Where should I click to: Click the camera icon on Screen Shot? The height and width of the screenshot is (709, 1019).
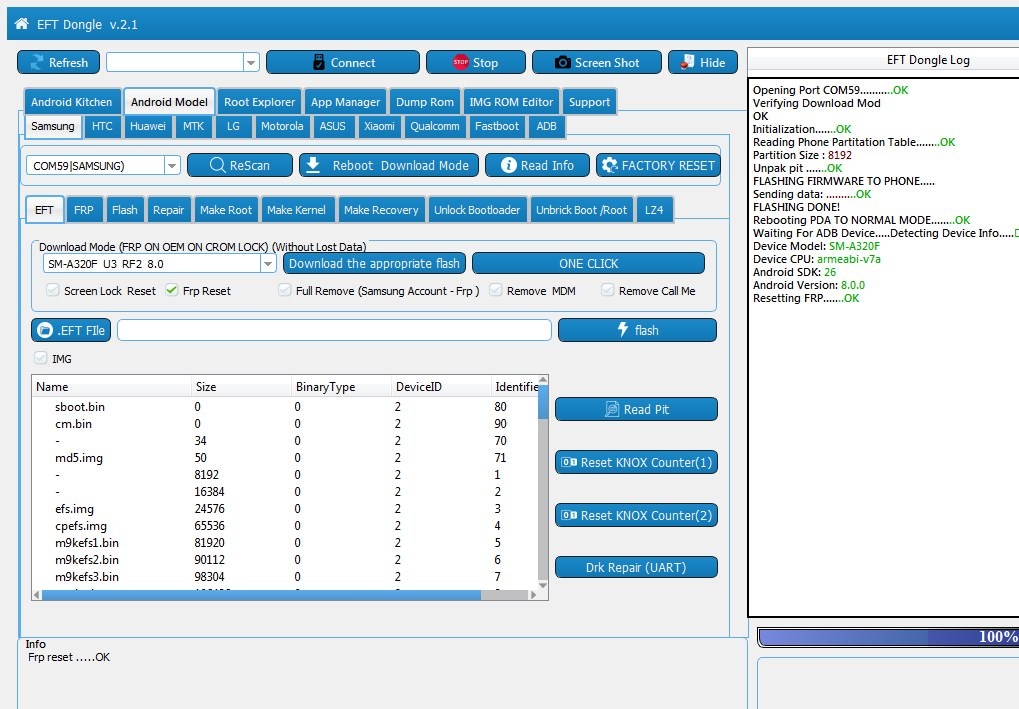563,62
